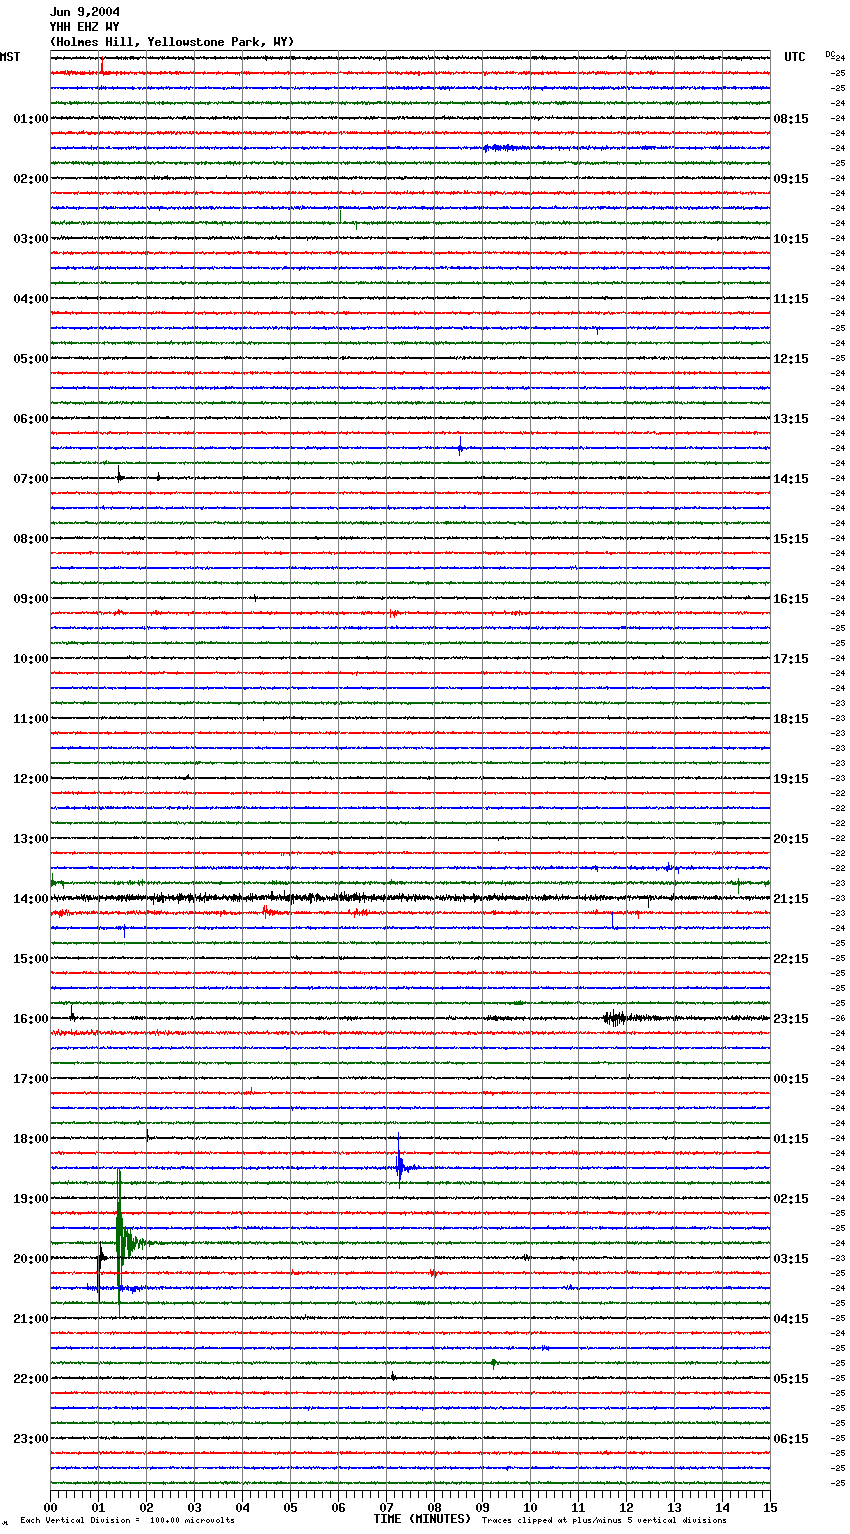Click the "Each Vertical Division = 100.00 microvolts" note
Image resolution: width=850 pixels, height=1534 pixels.
point(127,1521)
